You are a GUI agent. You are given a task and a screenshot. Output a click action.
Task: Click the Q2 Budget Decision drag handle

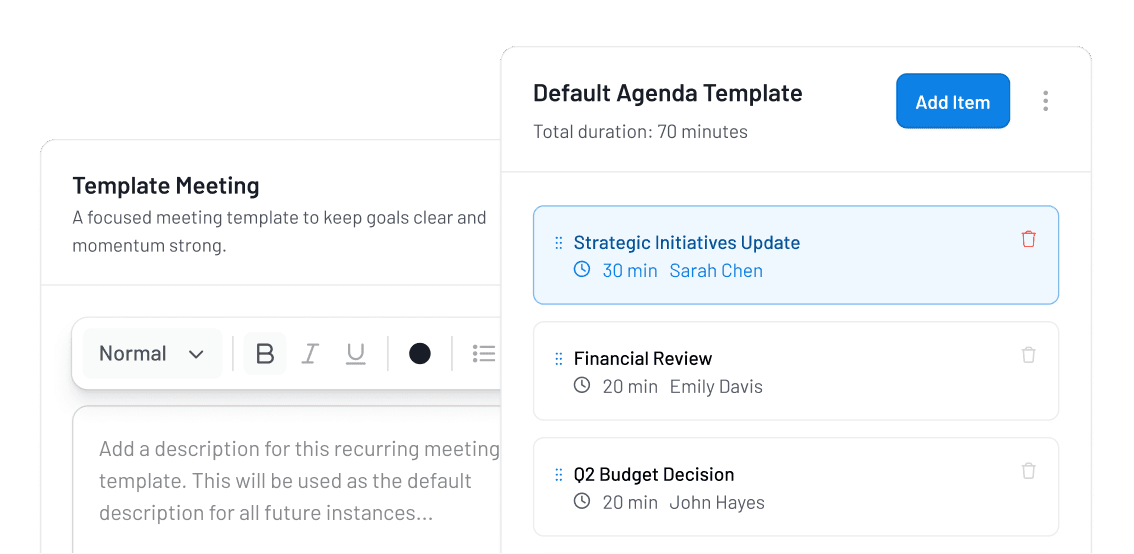559,475
